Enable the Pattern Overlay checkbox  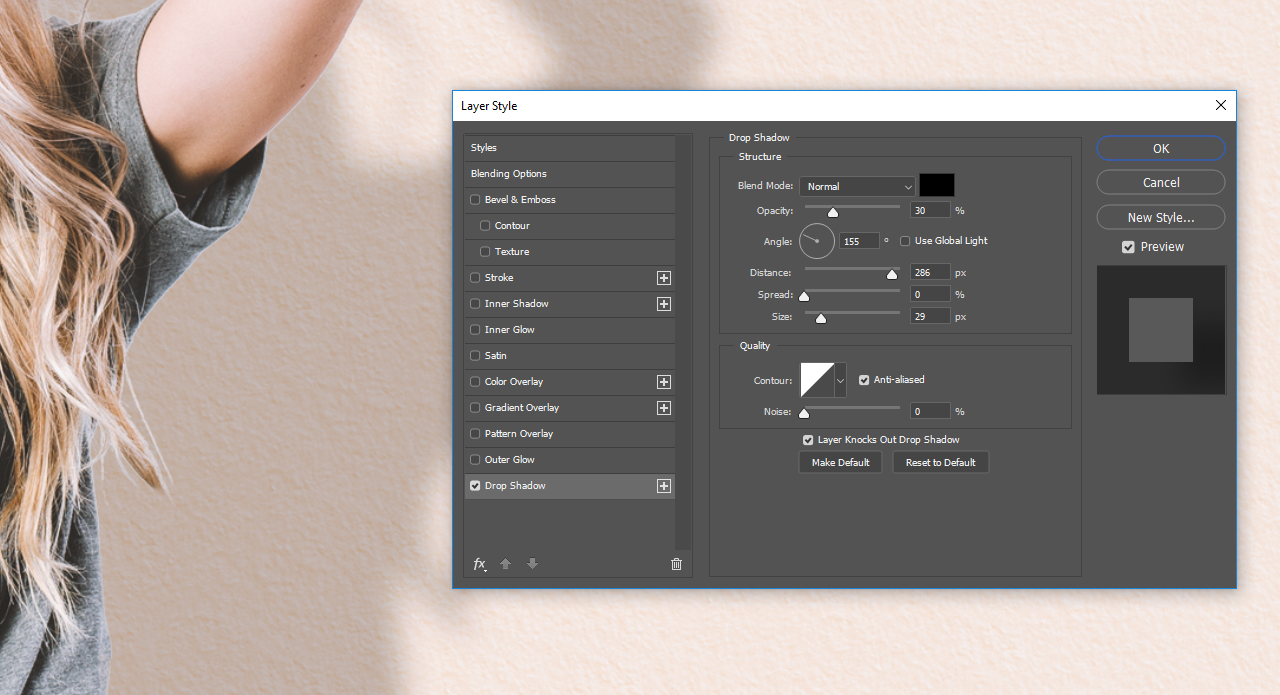point(475,434)
